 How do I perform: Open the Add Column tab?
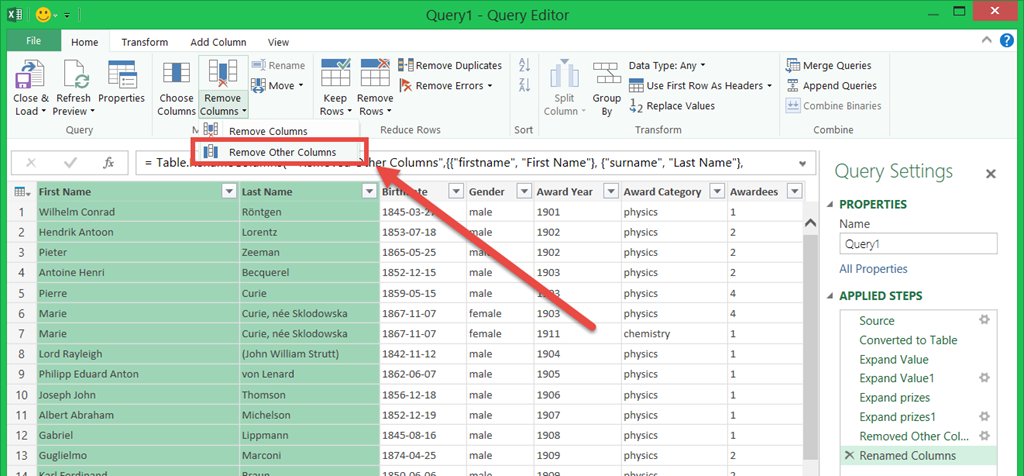(218, 42)
